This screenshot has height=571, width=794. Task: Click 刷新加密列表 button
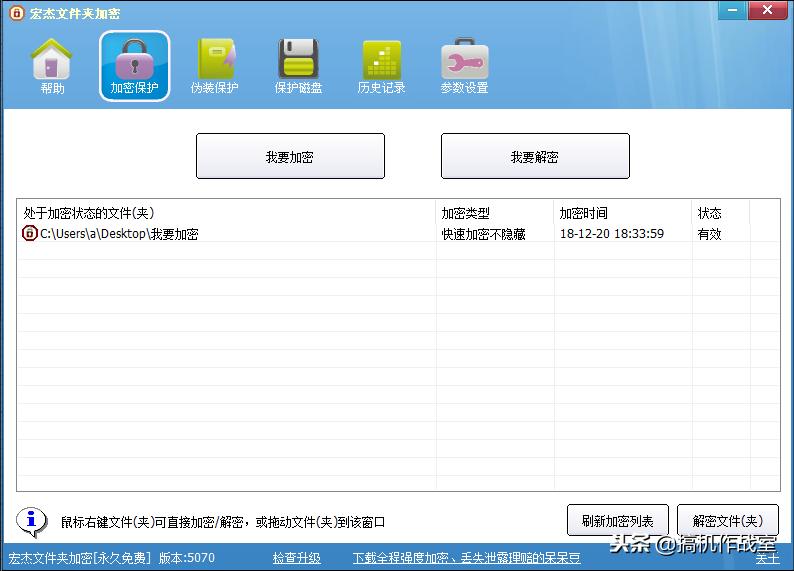click(618, 520)
